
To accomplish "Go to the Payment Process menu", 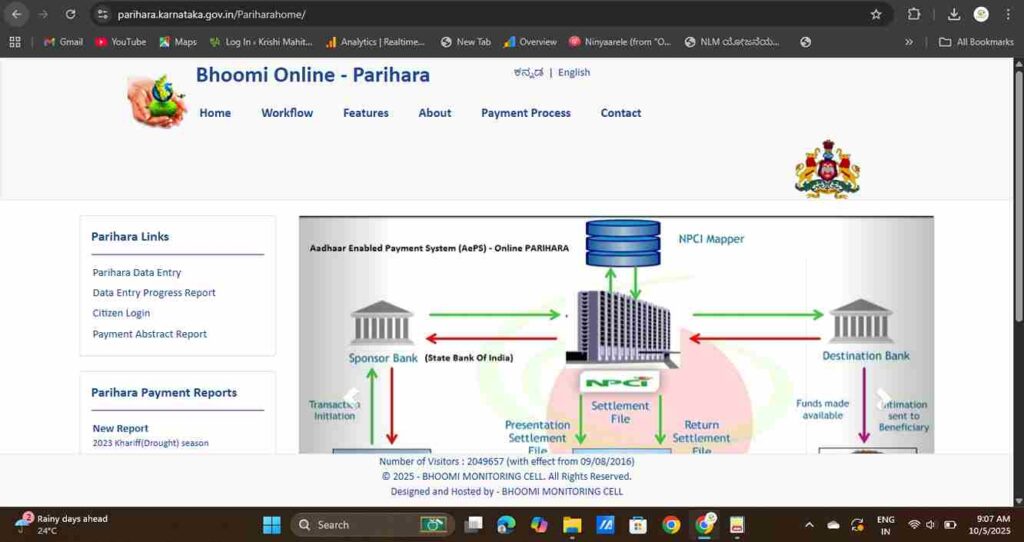I will tap(525, 113).
